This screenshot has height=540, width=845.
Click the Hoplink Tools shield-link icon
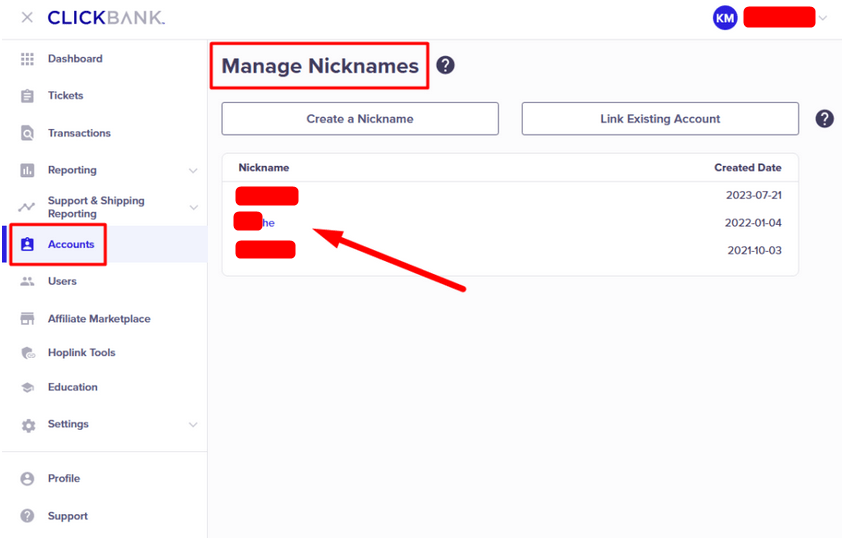coord(27,353)
